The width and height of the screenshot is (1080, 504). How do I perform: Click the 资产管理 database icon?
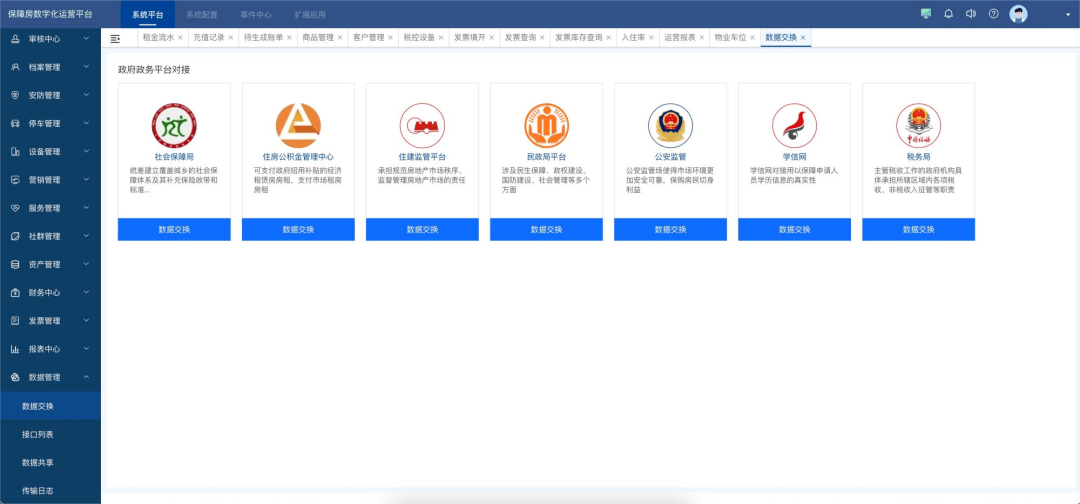pos(15,264)
